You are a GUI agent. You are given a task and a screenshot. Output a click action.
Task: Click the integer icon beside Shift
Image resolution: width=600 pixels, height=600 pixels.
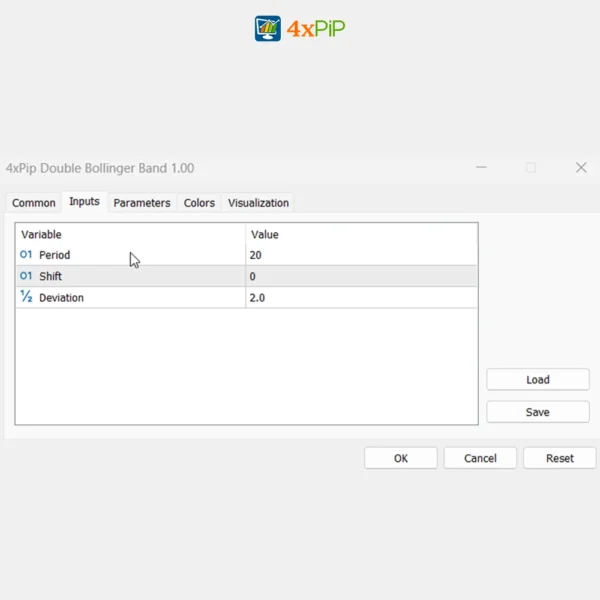[x=26, y=276]
